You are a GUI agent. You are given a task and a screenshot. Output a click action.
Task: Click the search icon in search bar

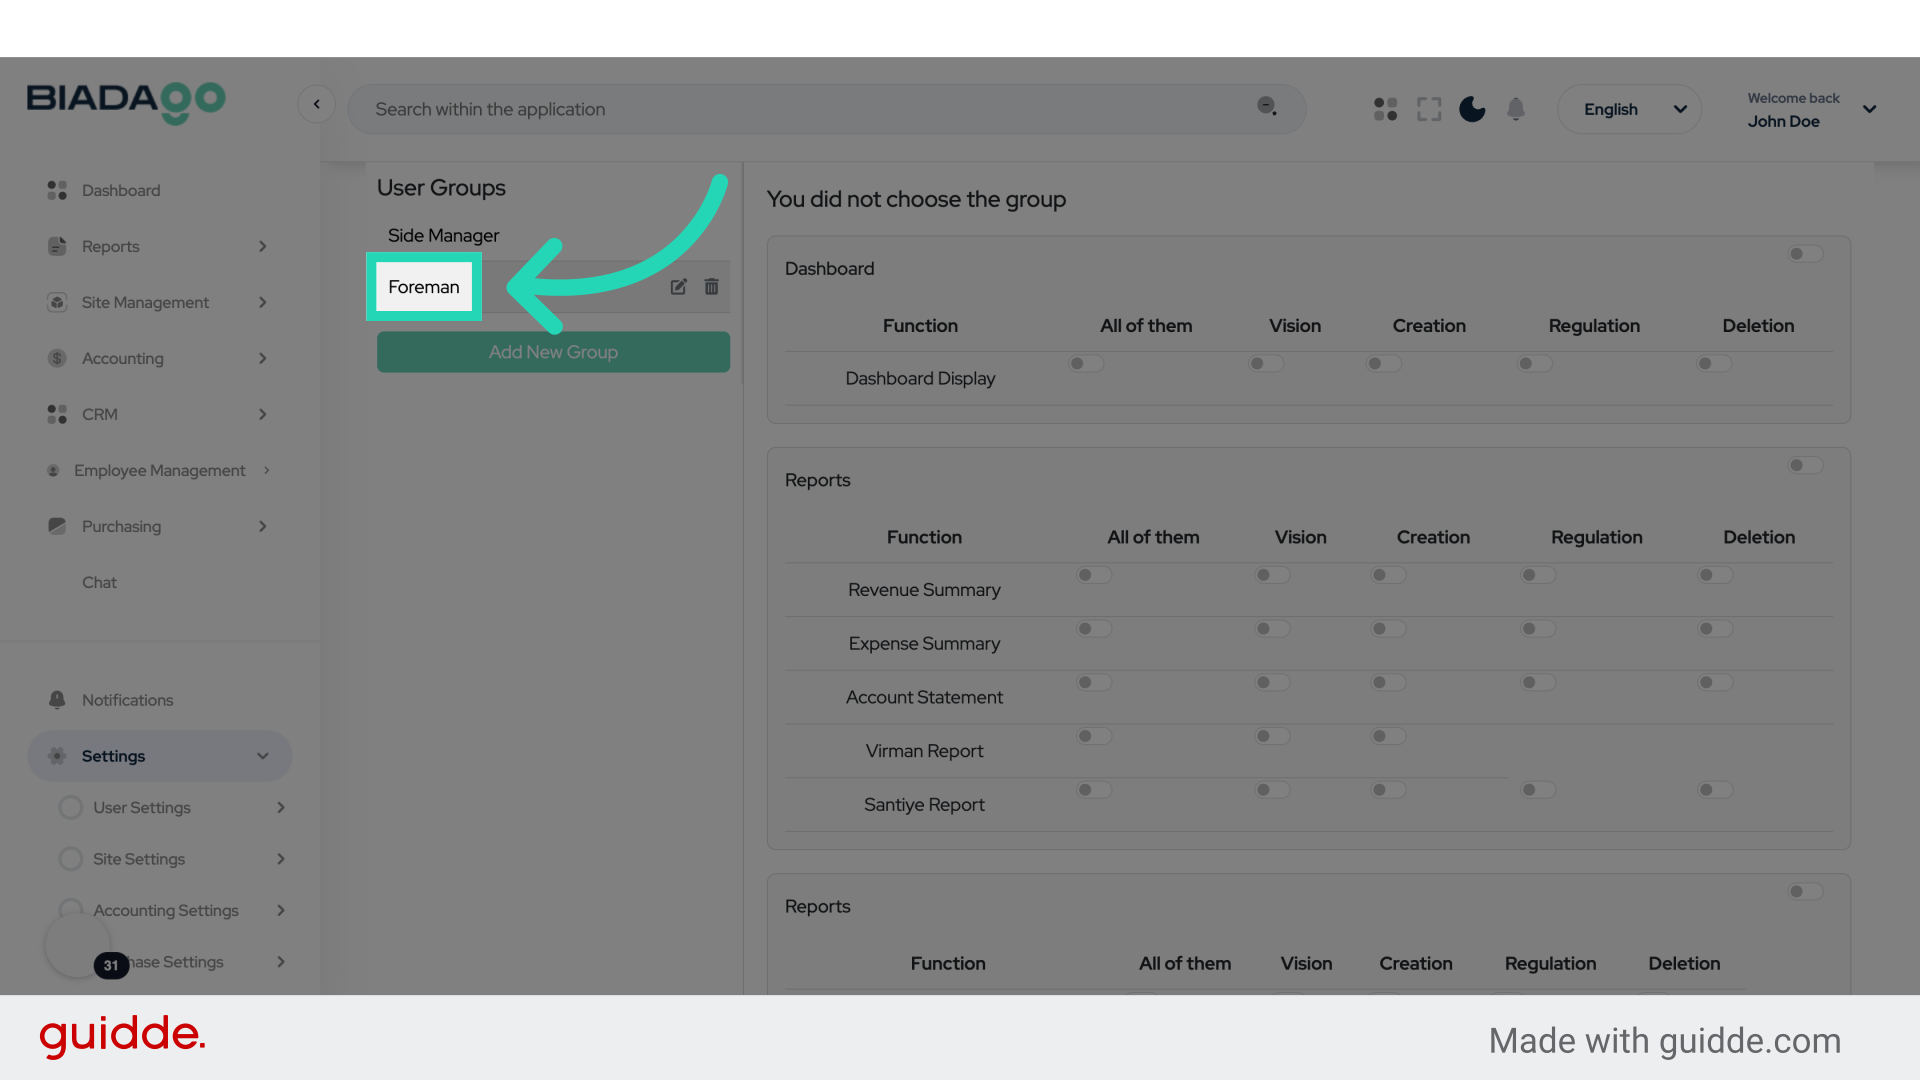click(x=1267, y=107)
